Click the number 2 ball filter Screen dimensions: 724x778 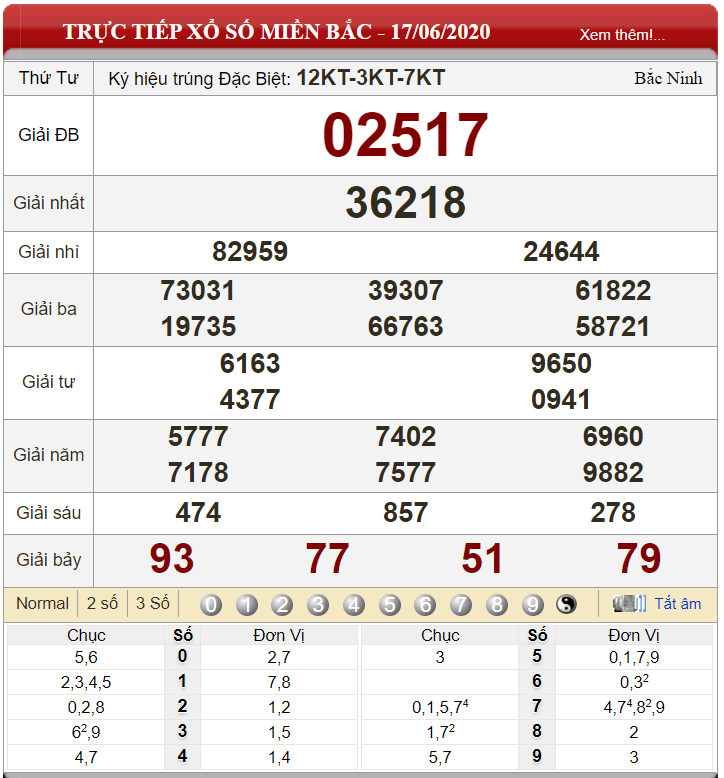pos(282,605)
